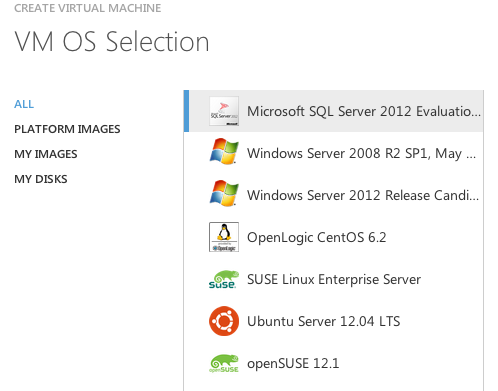
Task: Click the Ubuntu orange circle logo
Action: click(224, 321)
